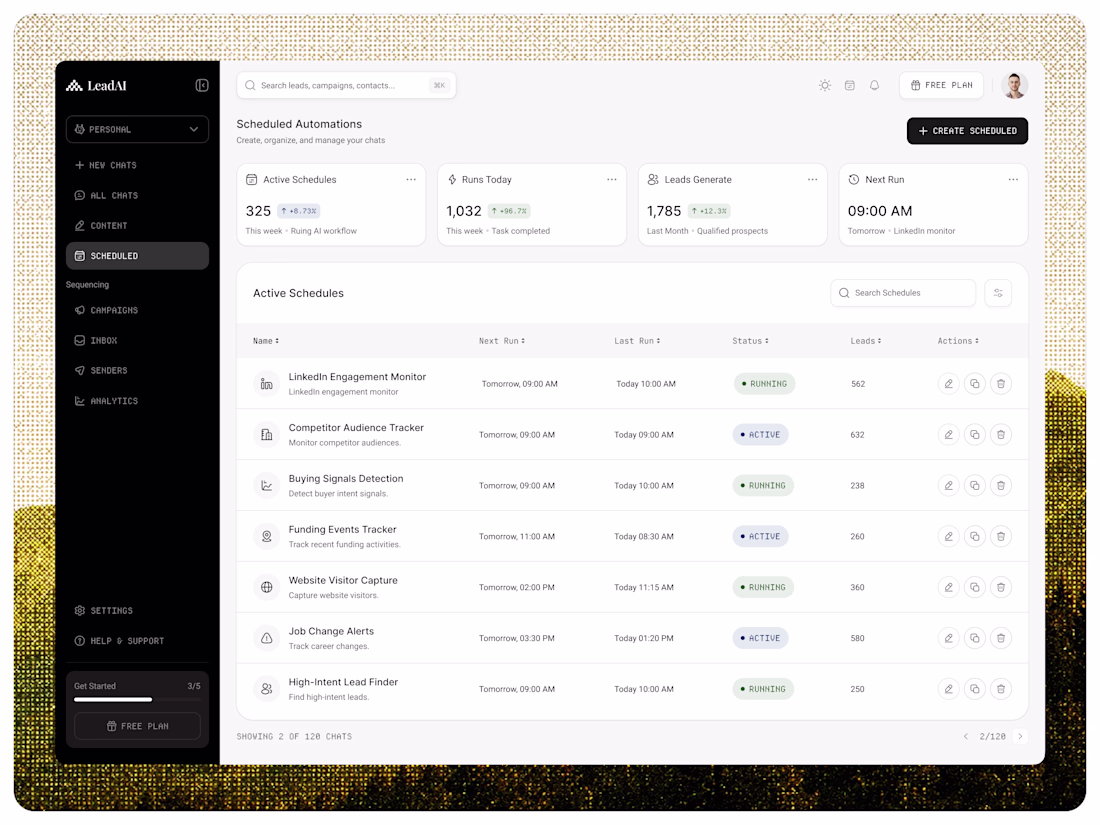Click the Get Started progress bar

[138, 699]
